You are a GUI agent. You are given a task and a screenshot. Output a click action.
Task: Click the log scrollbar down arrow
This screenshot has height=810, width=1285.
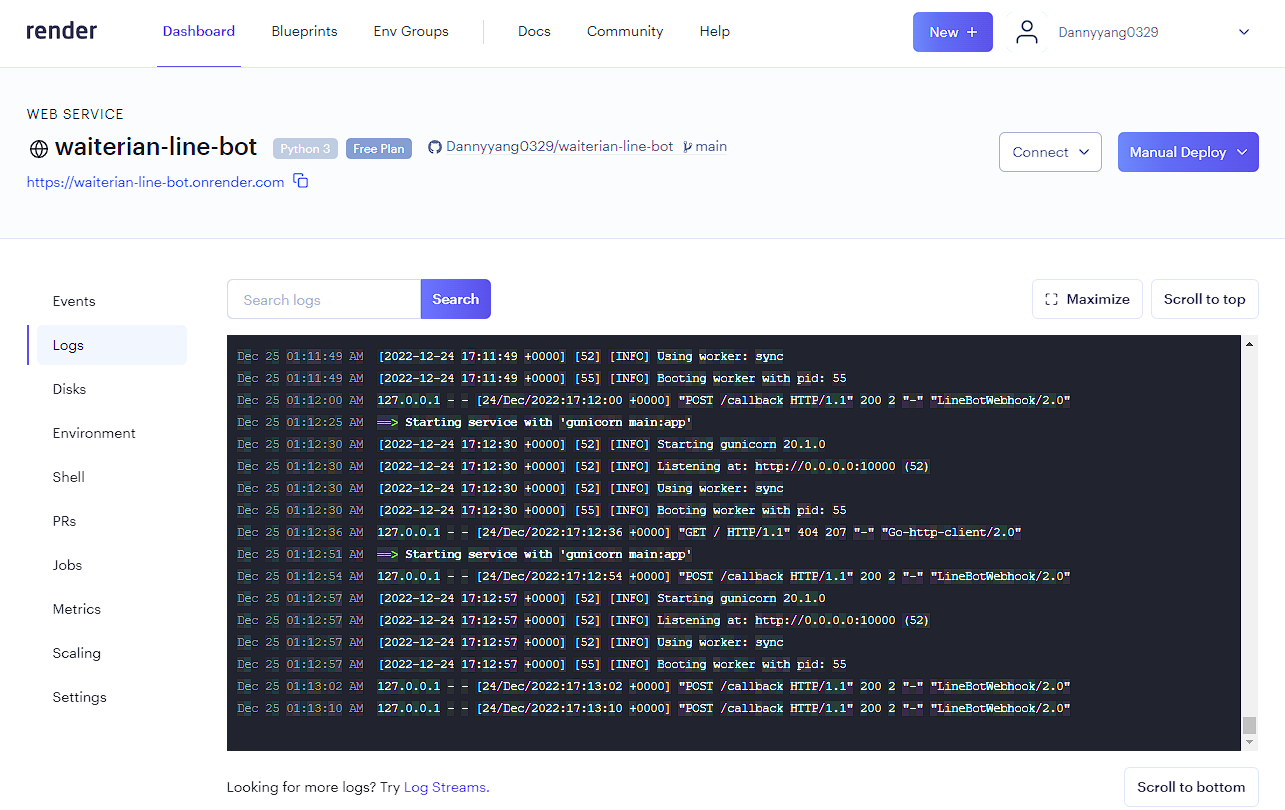(x=1249, y=743)
